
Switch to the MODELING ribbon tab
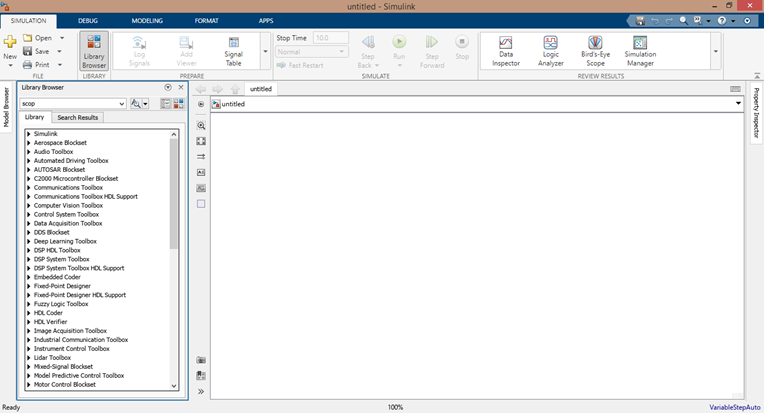tap(147, 20)
